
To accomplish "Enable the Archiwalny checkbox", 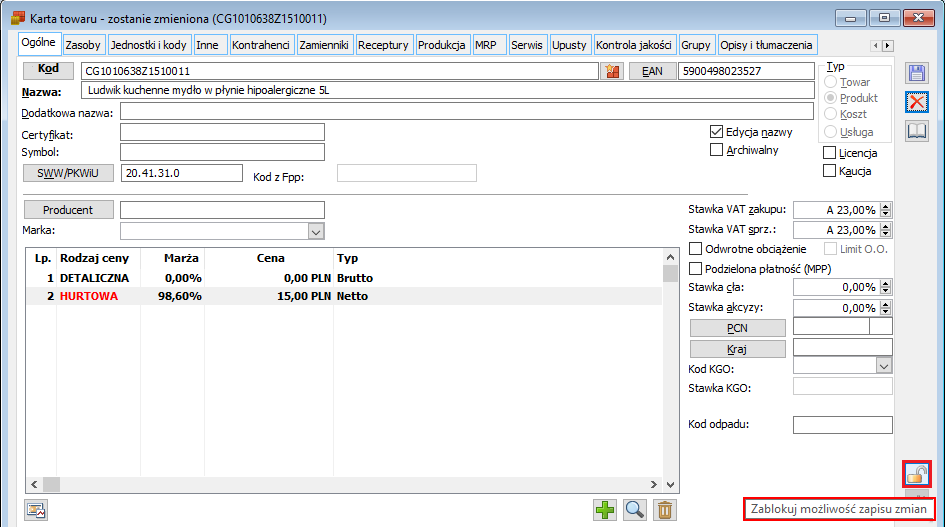I will point(717,150).
